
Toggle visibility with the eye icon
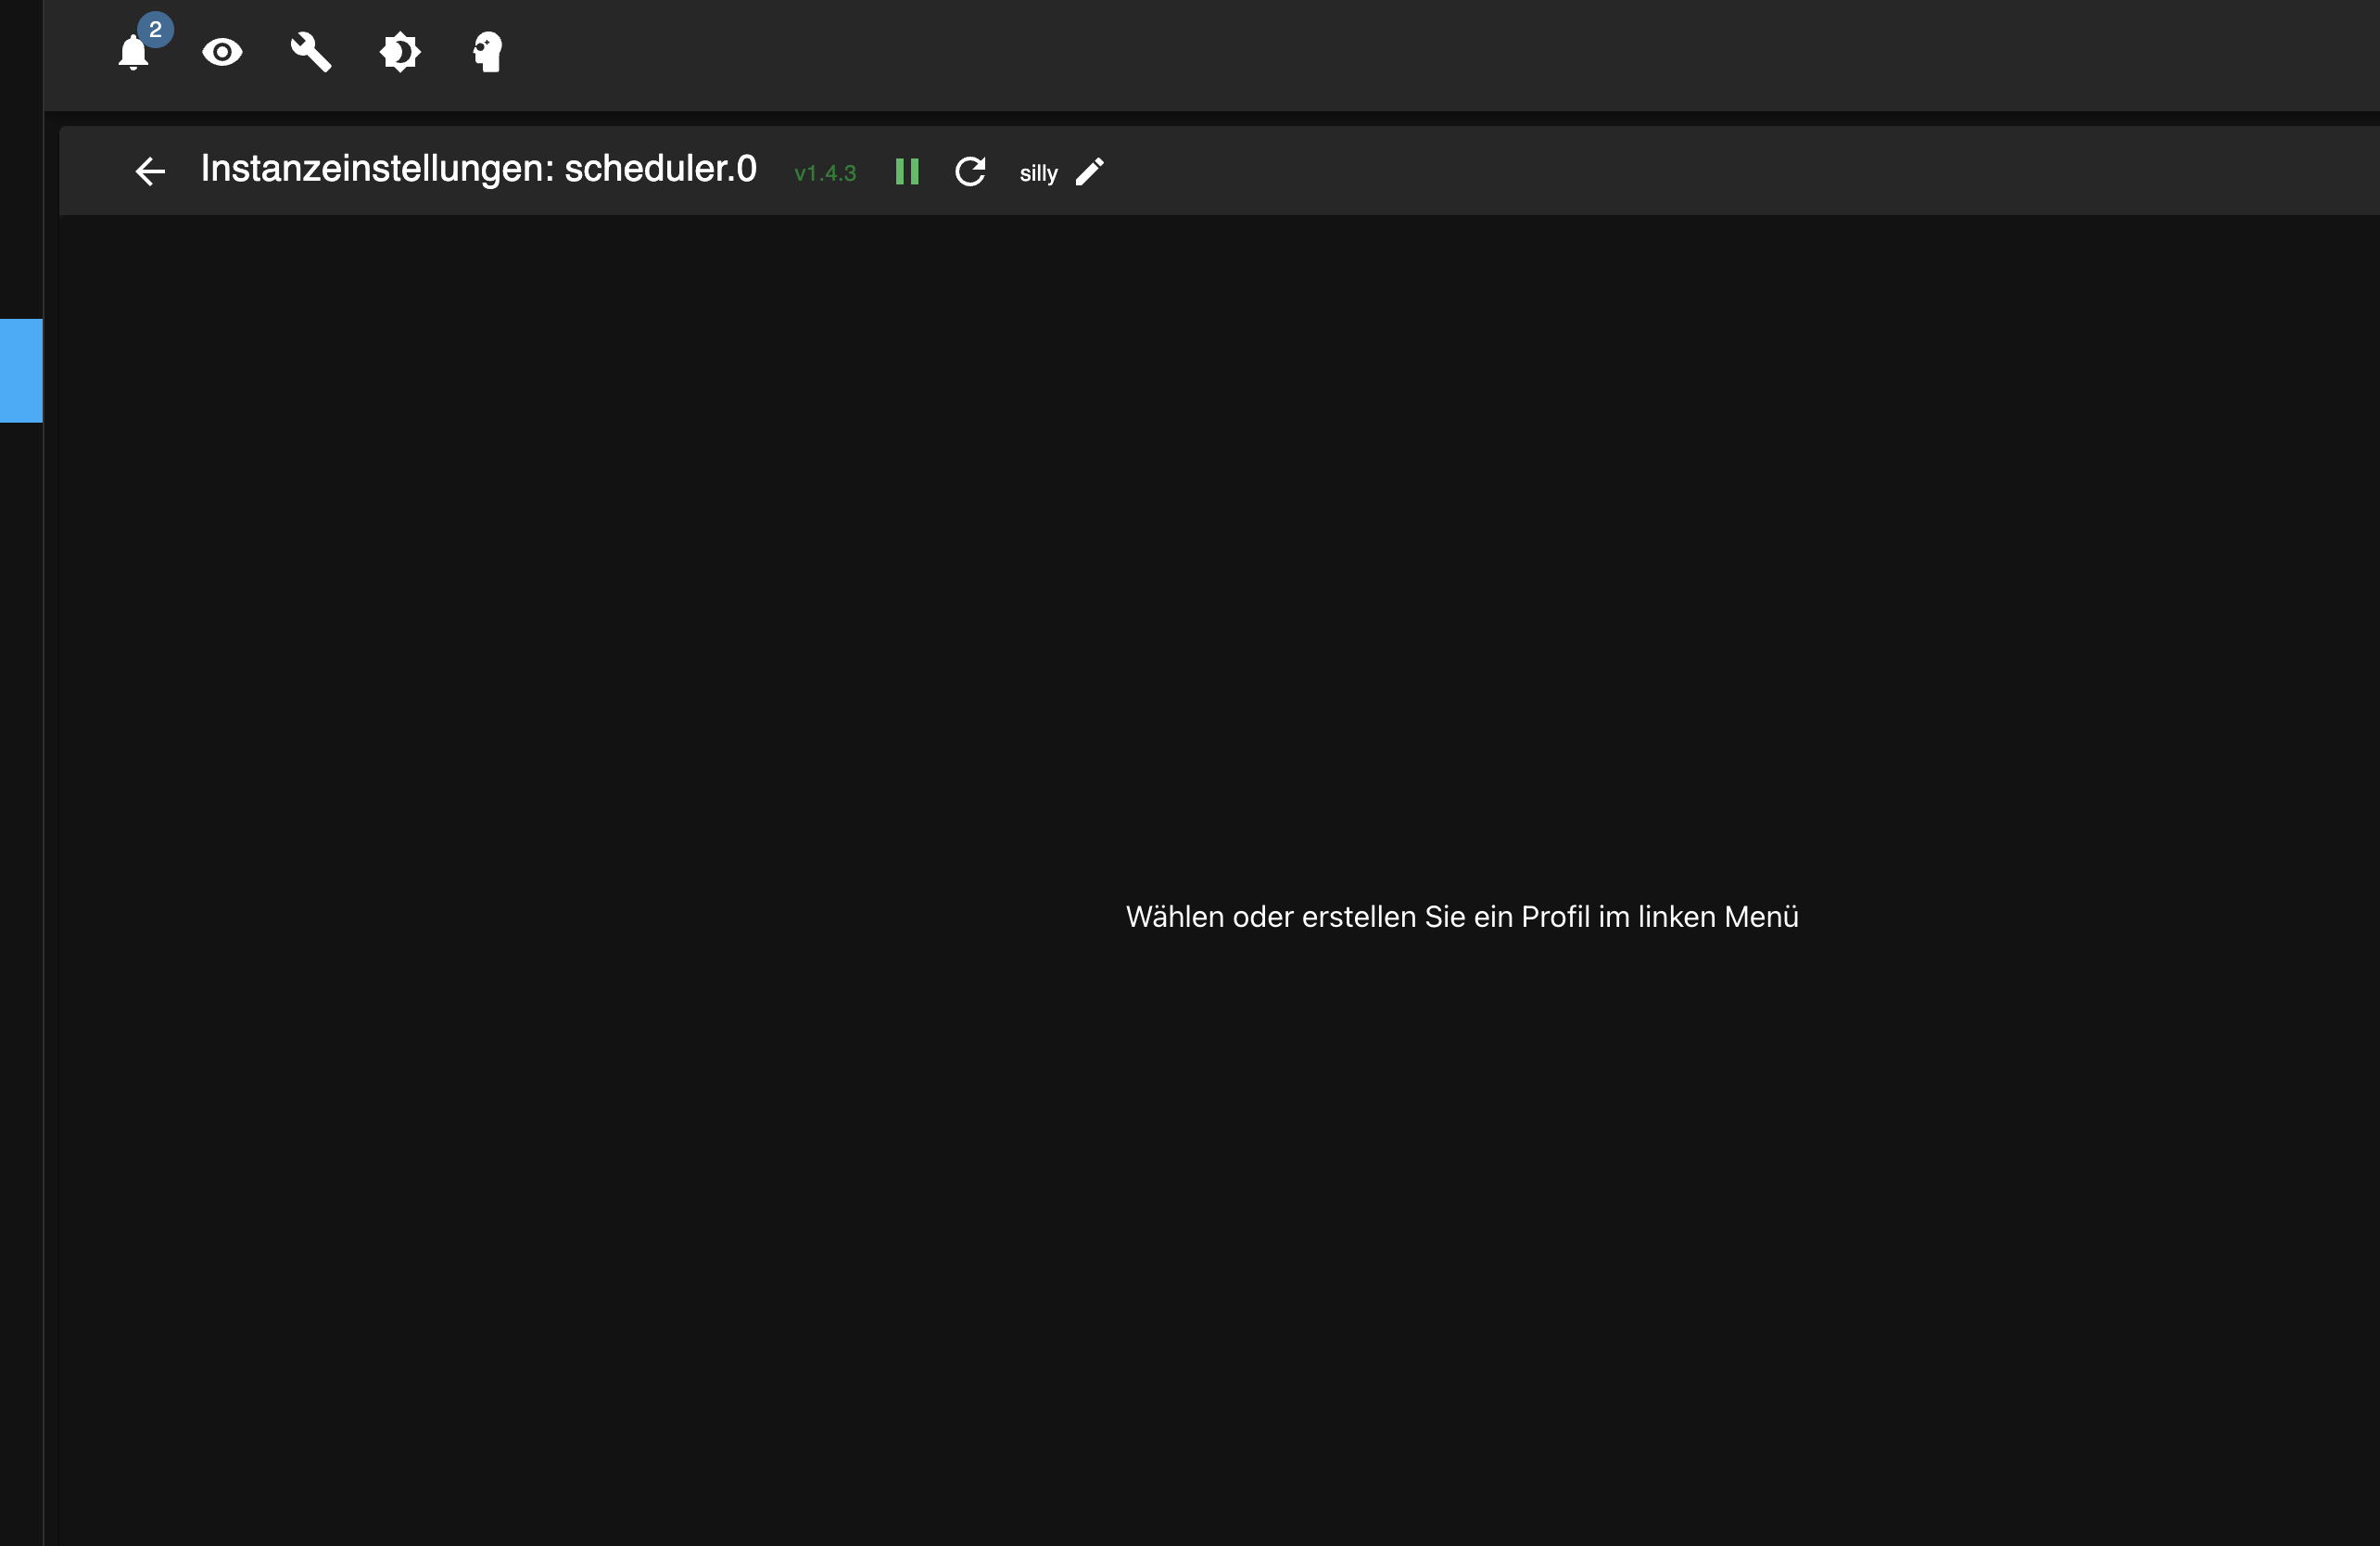click(x=222, y=52)
